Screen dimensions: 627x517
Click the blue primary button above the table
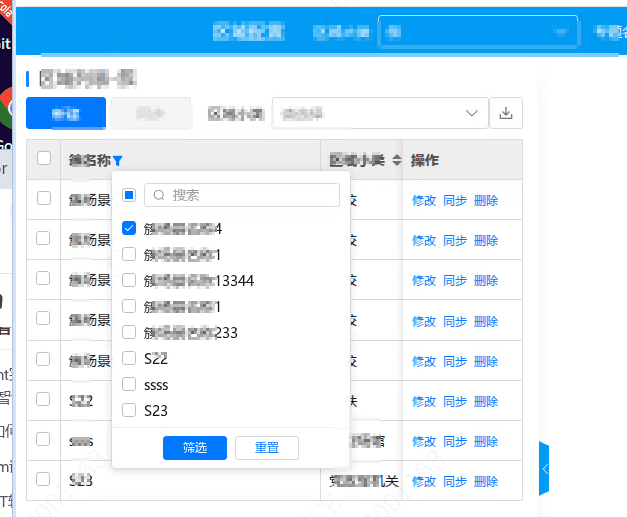click(66, 113)
